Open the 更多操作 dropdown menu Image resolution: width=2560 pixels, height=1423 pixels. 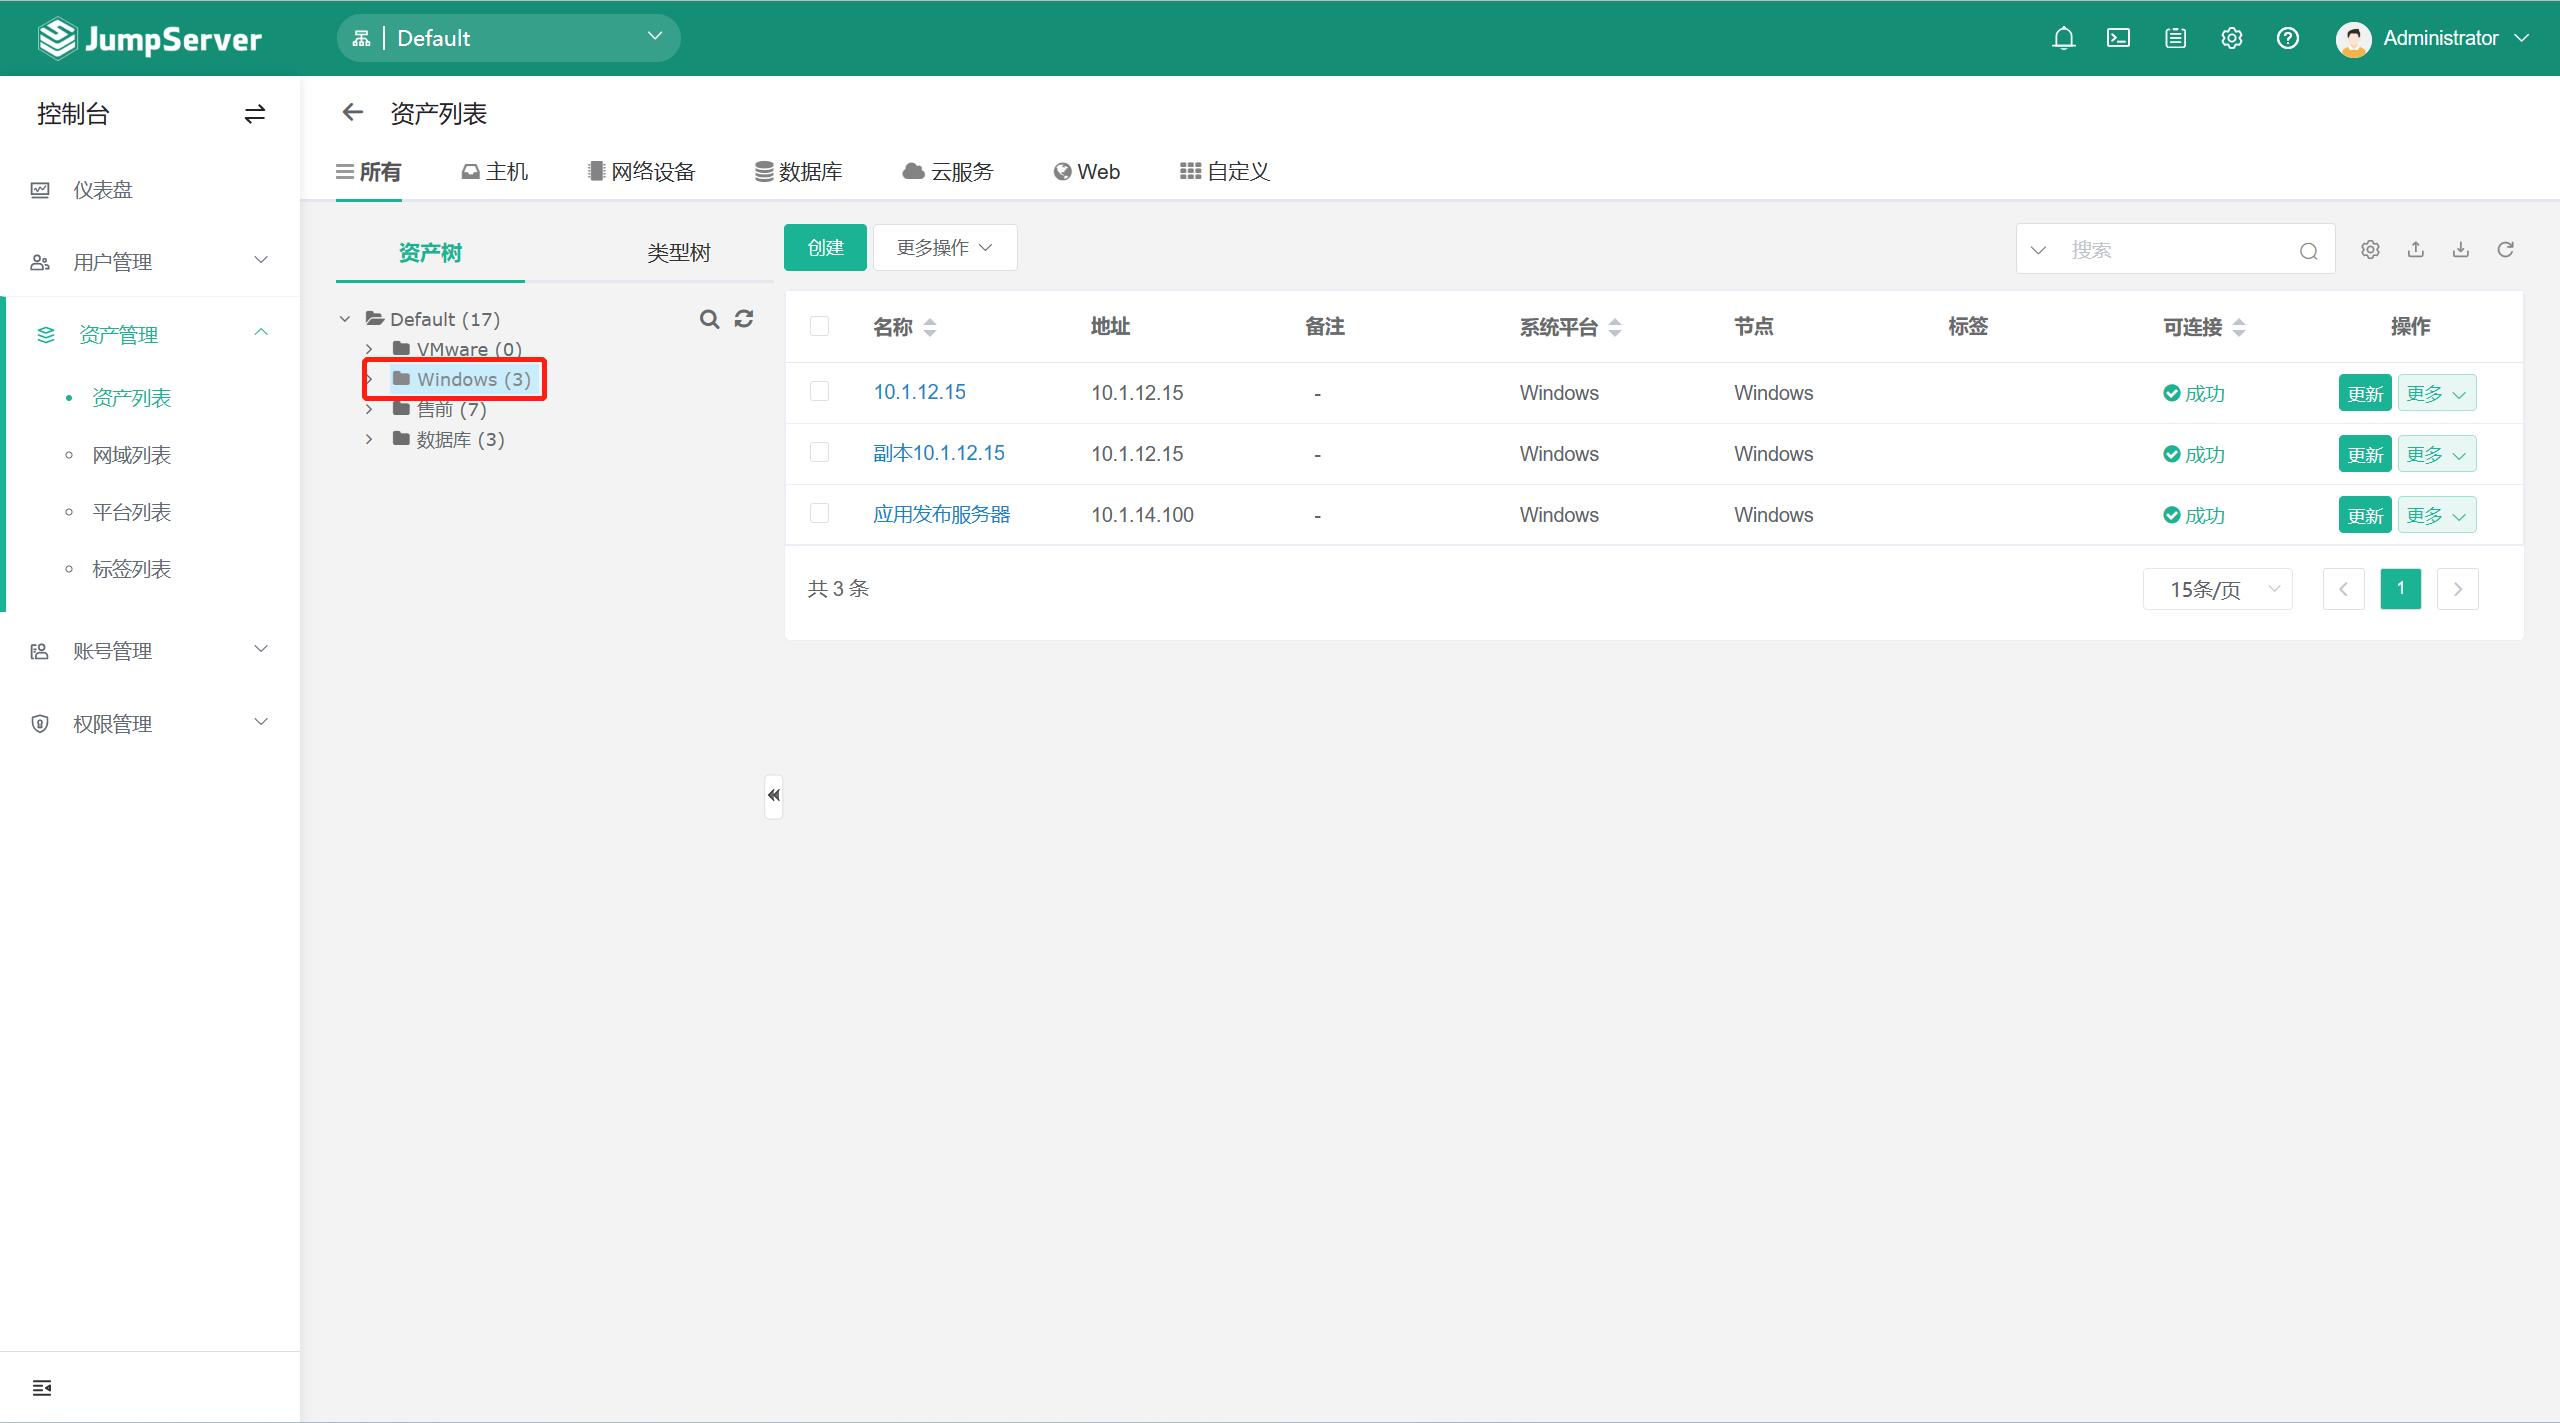coord(944,248)
